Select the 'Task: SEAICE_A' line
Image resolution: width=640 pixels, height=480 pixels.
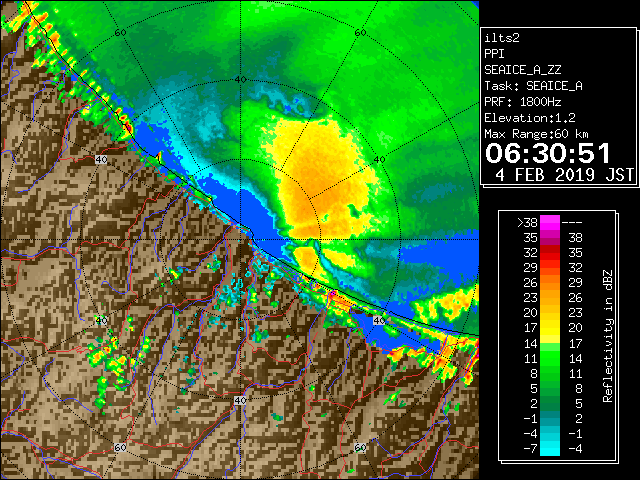coord(533,86)
